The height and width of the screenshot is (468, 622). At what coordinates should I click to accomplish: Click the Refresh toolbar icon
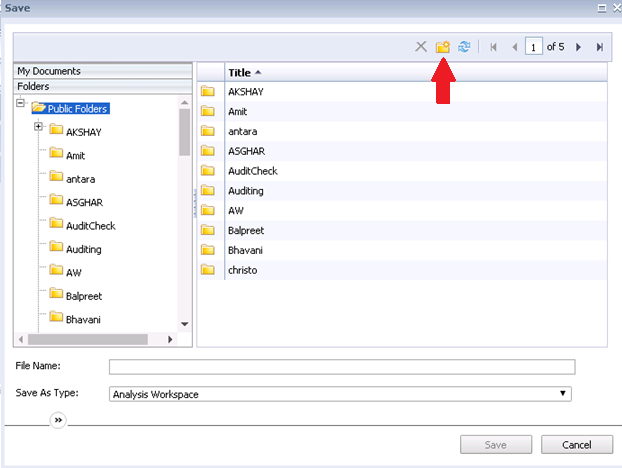click(464, 47)
